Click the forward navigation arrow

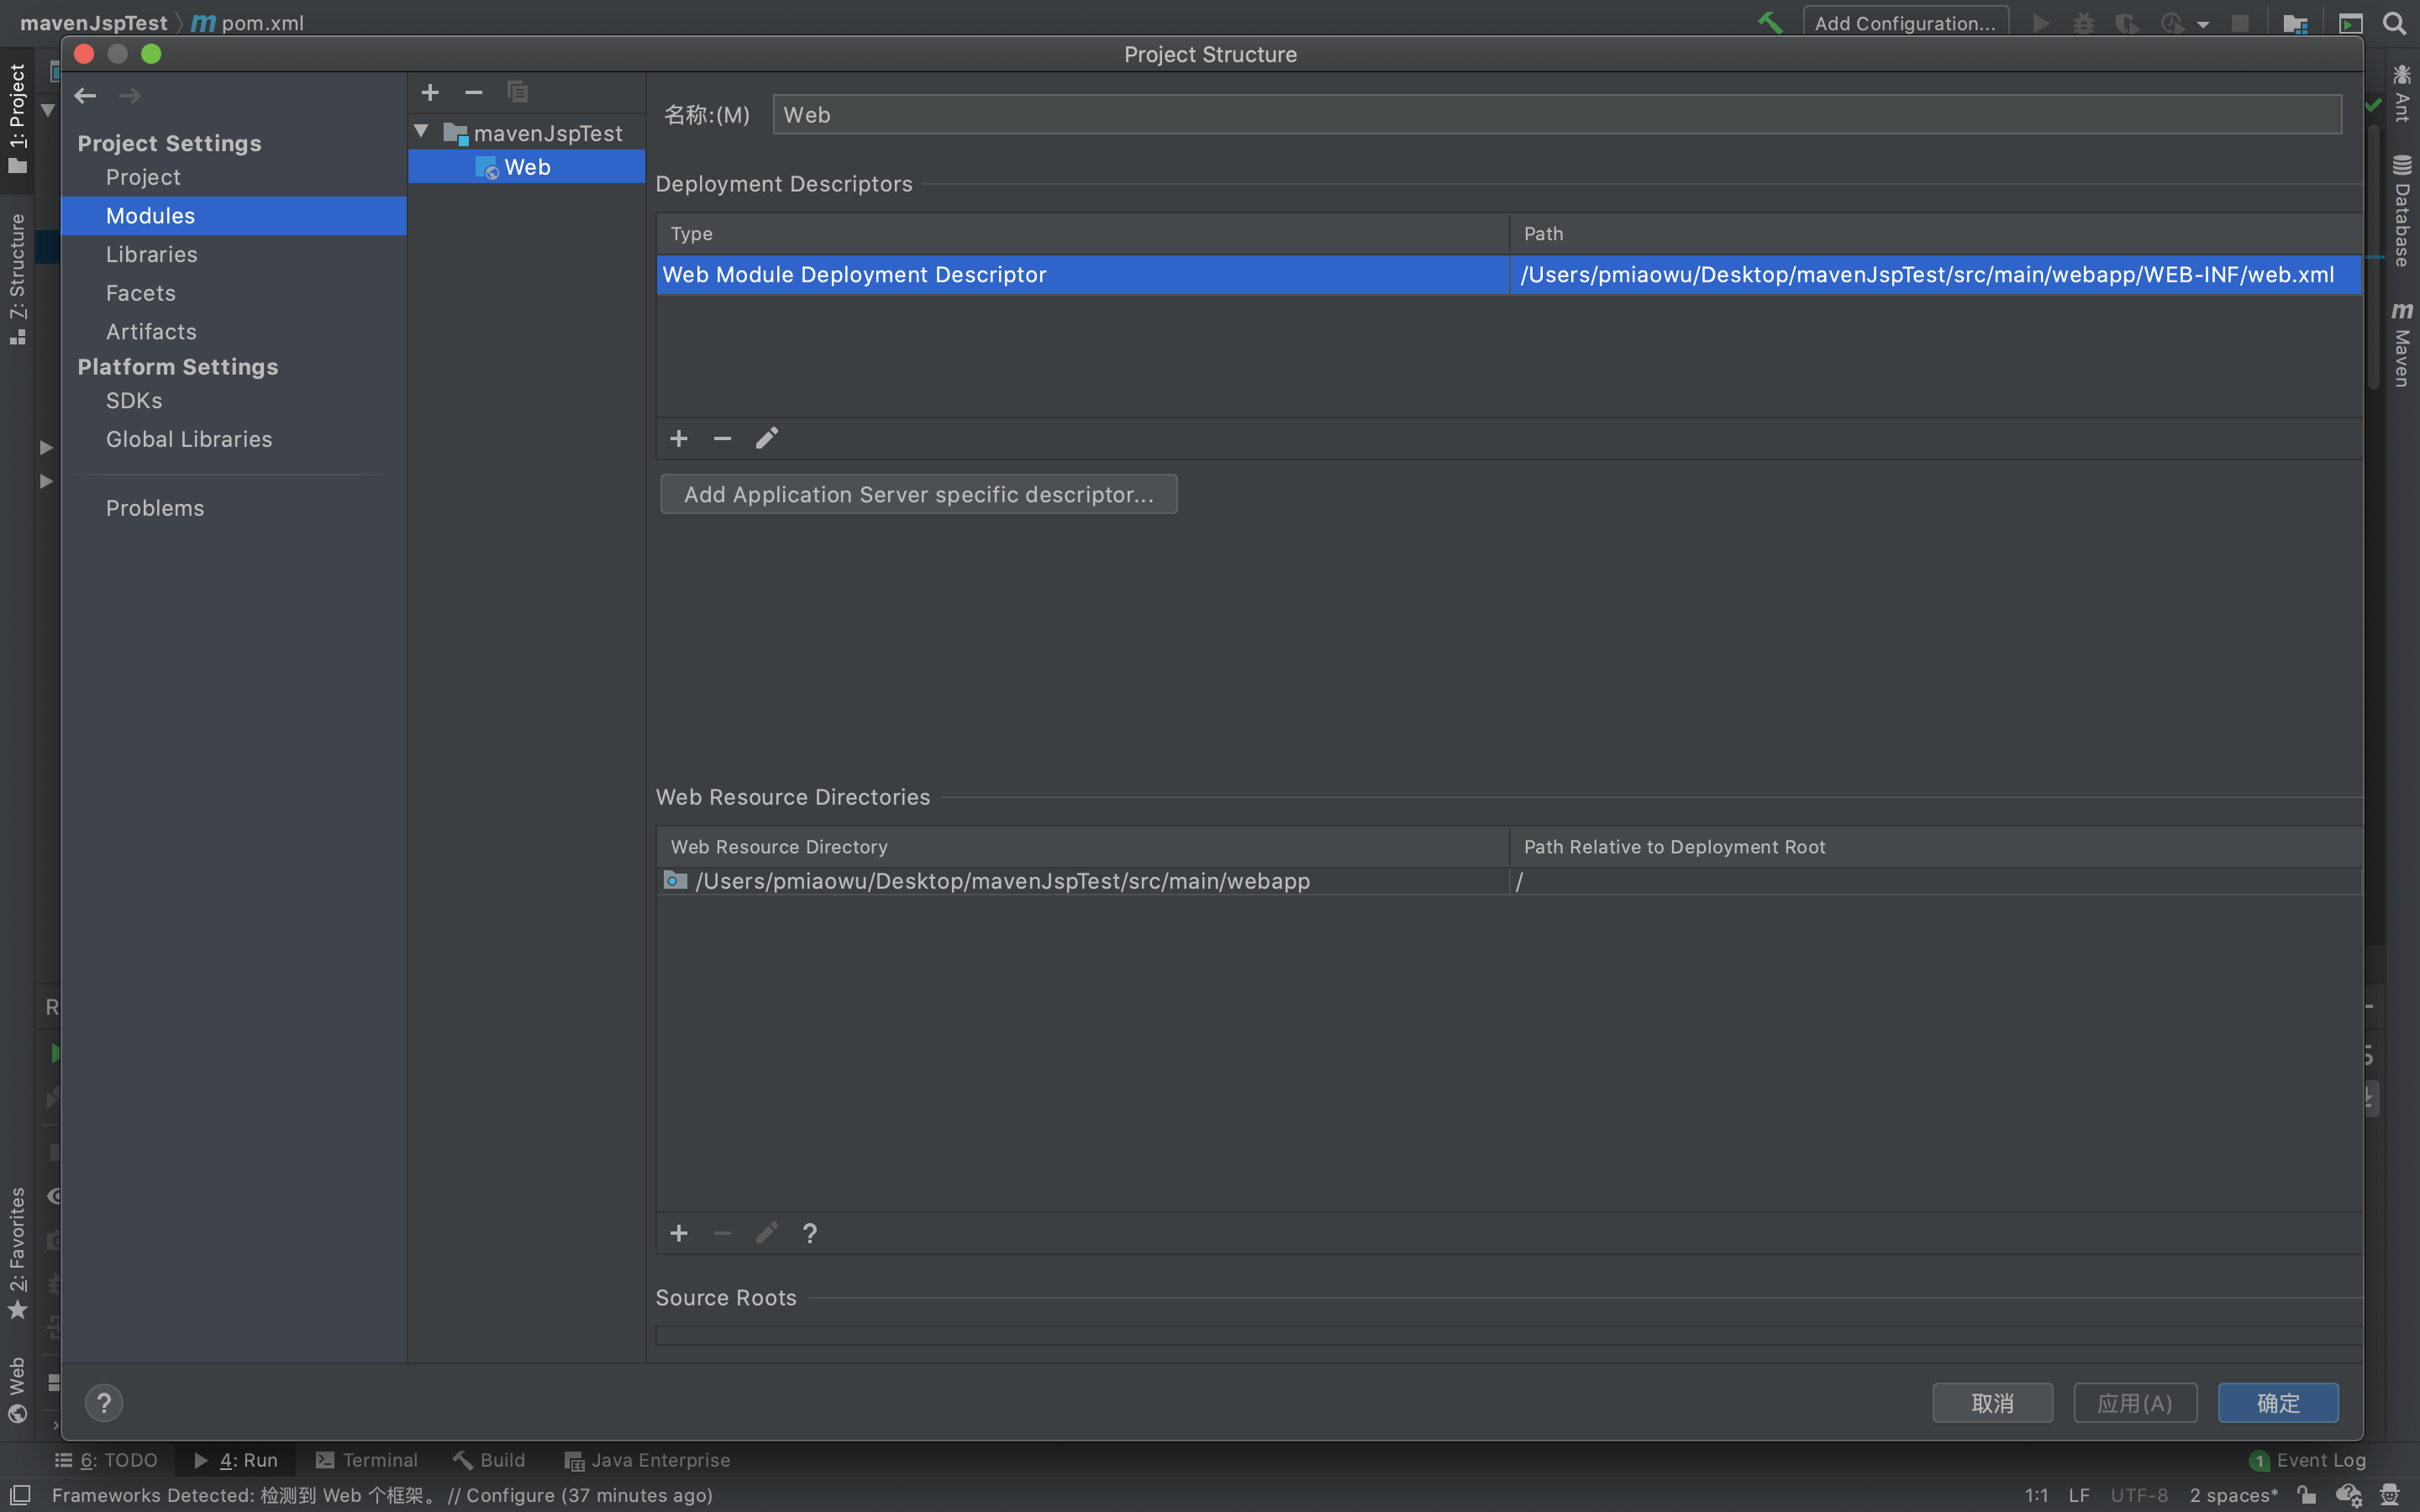coord(130,96)
